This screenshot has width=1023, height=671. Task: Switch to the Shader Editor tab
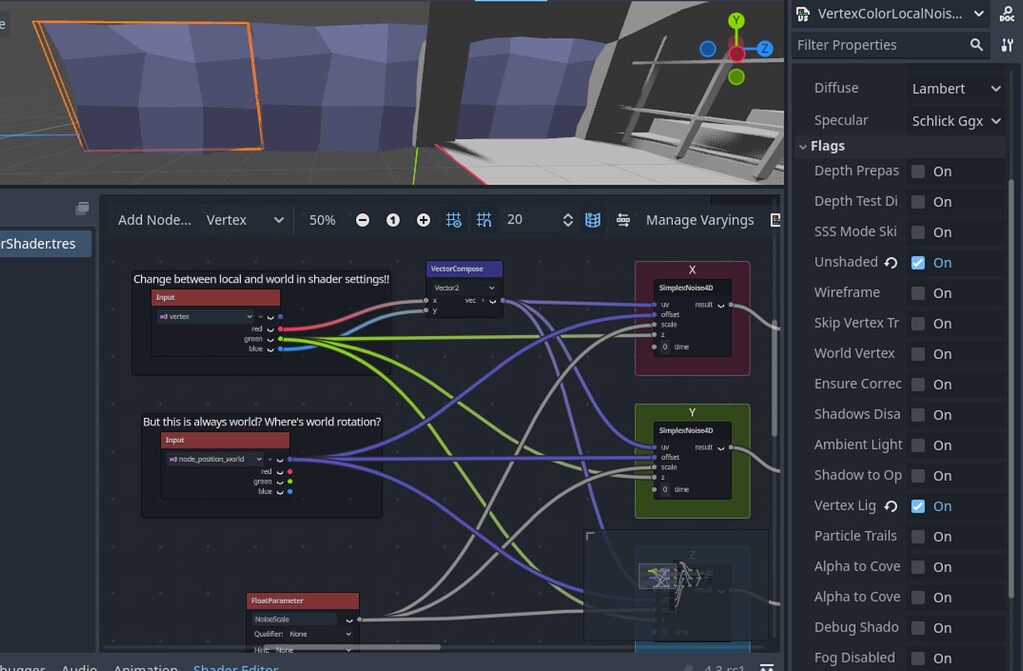coord(235,666)
